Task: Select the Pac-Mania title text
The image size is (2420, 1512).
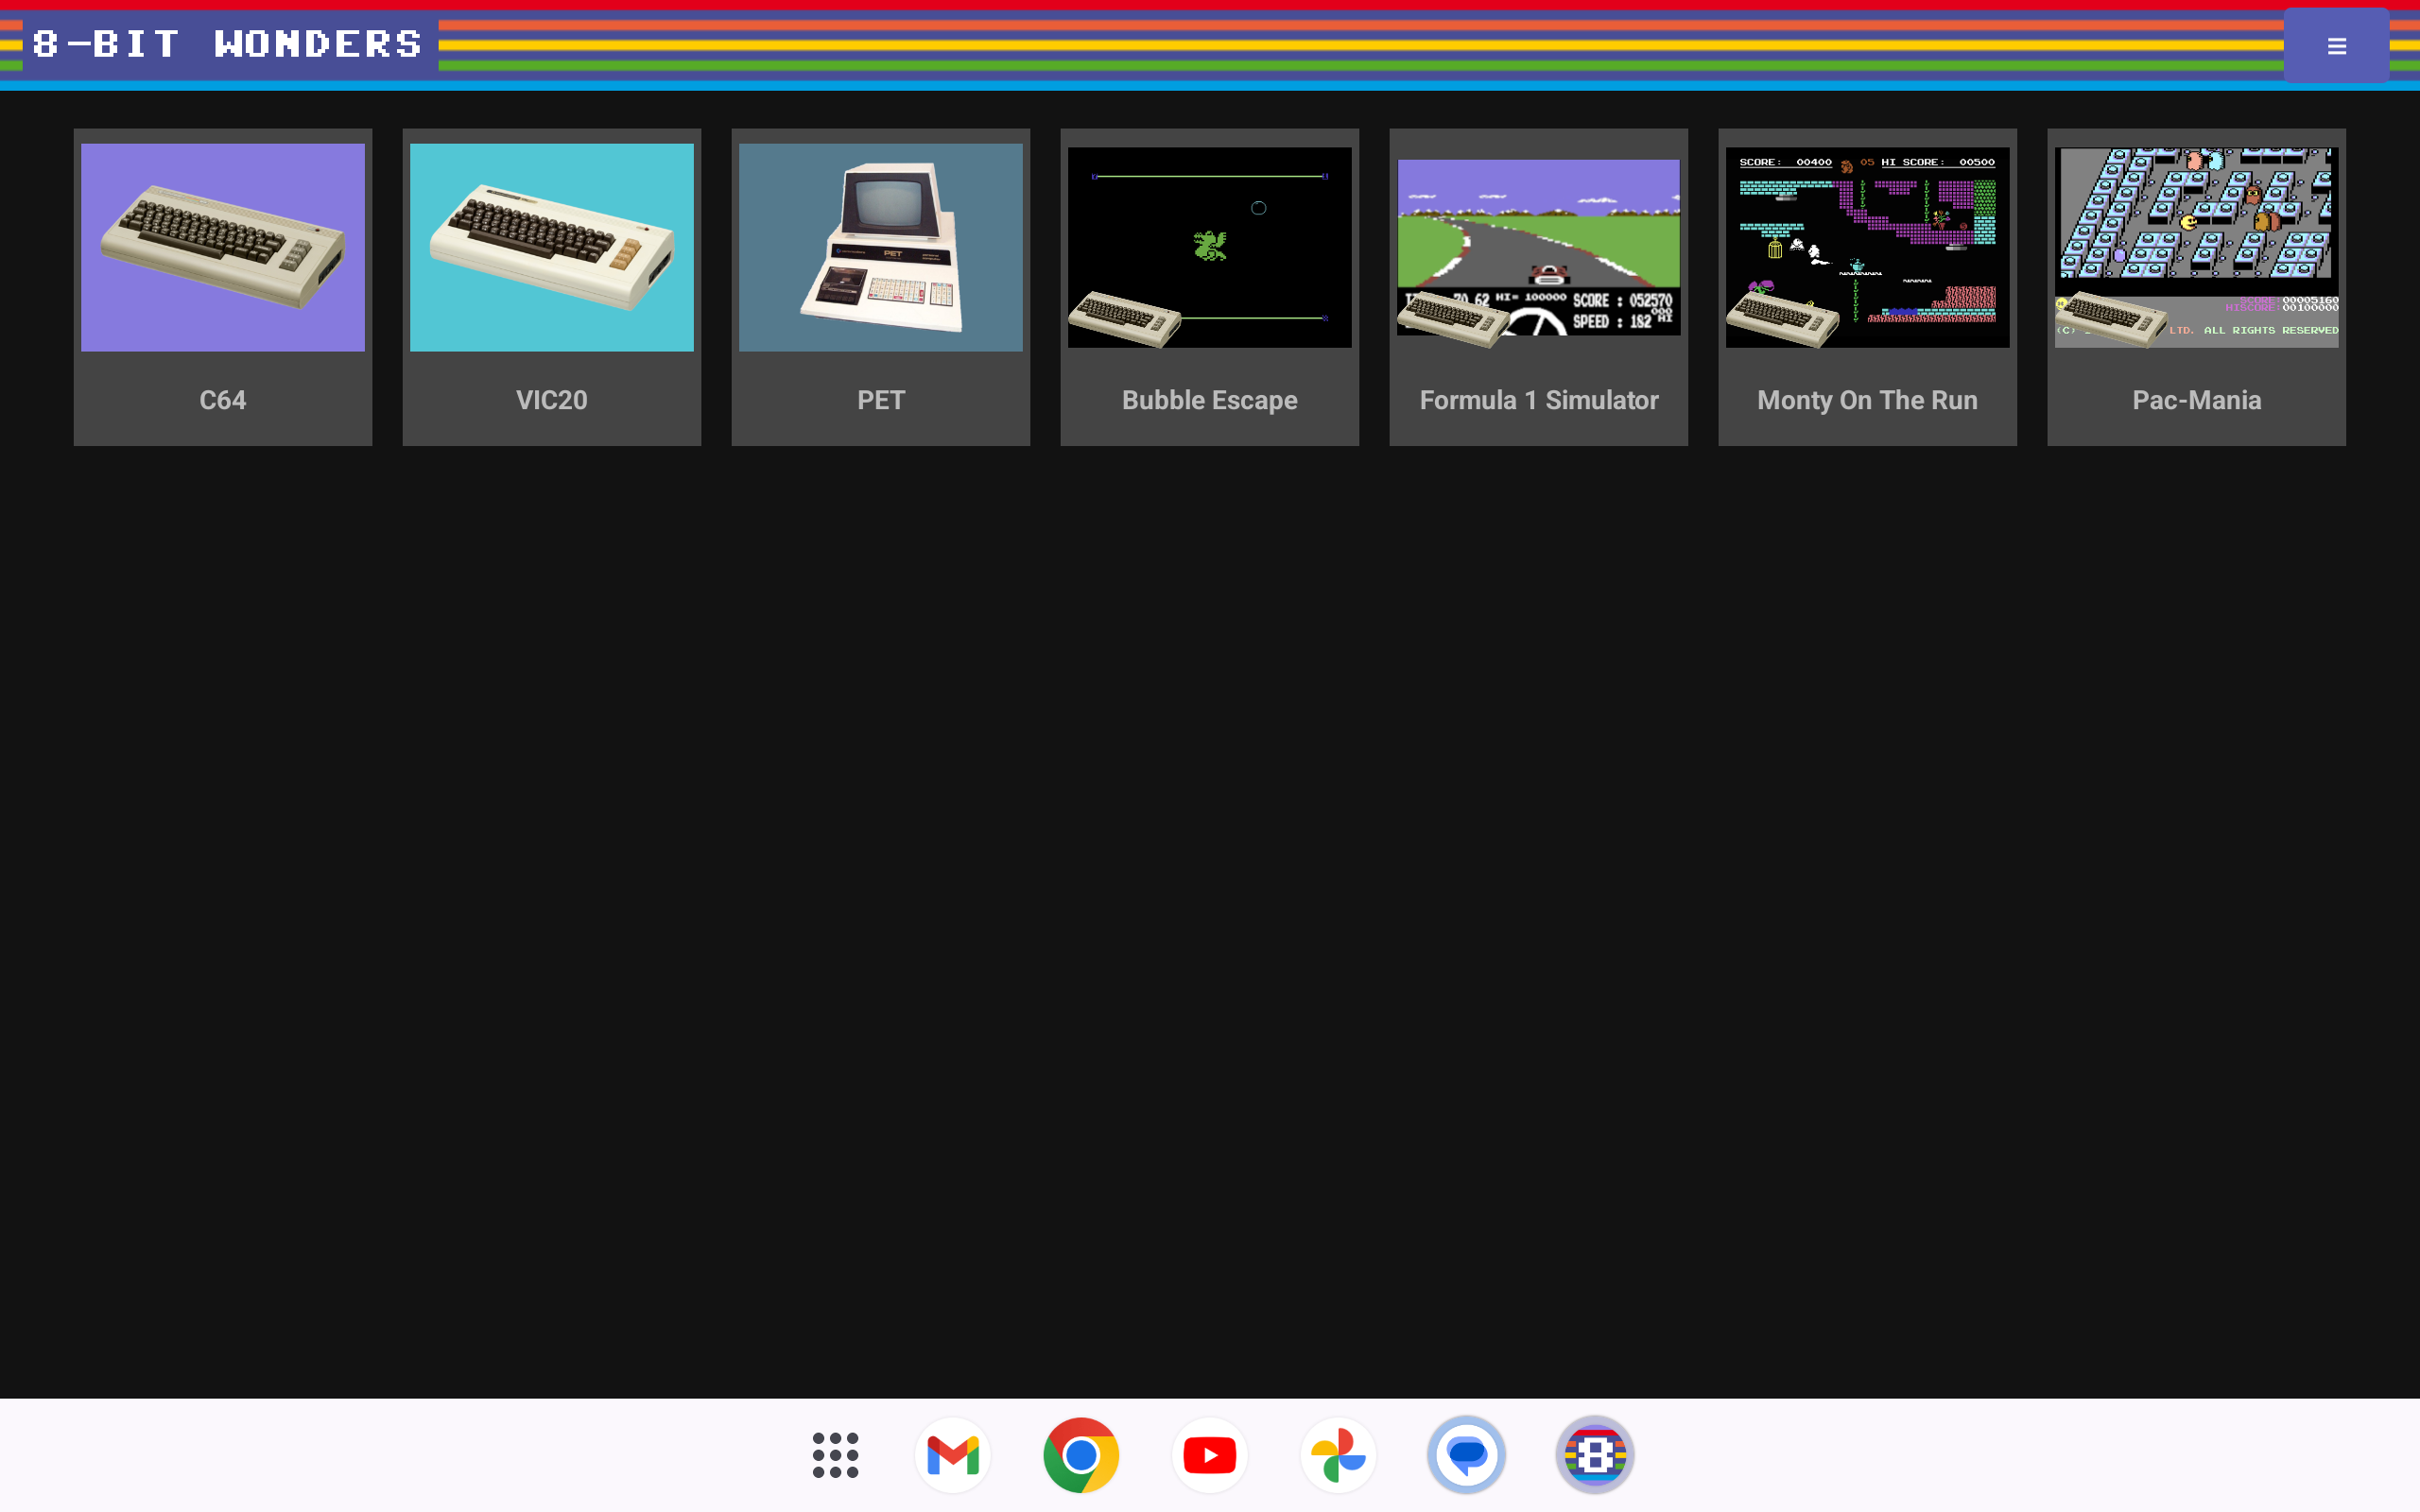Action: [x=2197, y=400]
